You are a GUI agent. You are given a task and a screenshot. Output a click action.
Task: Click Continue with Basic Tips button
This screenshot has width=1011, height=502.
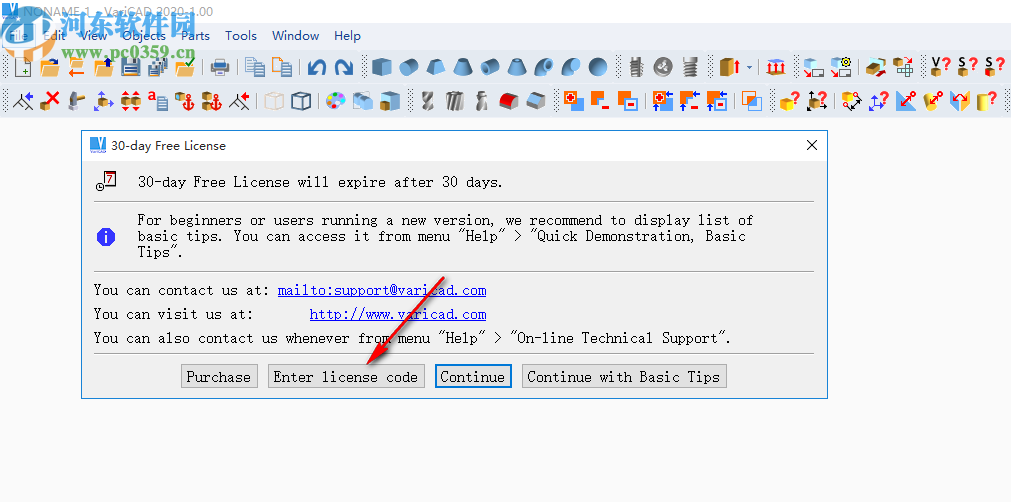(624, 376)
